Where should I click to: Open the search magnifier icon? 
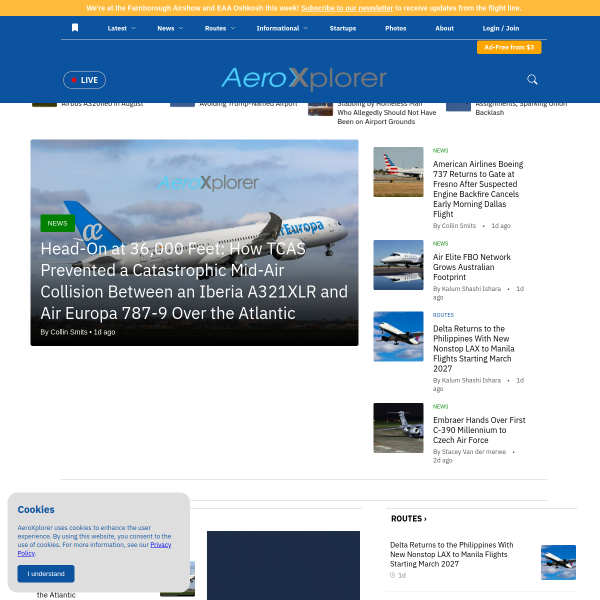click(x=532, y=80)
